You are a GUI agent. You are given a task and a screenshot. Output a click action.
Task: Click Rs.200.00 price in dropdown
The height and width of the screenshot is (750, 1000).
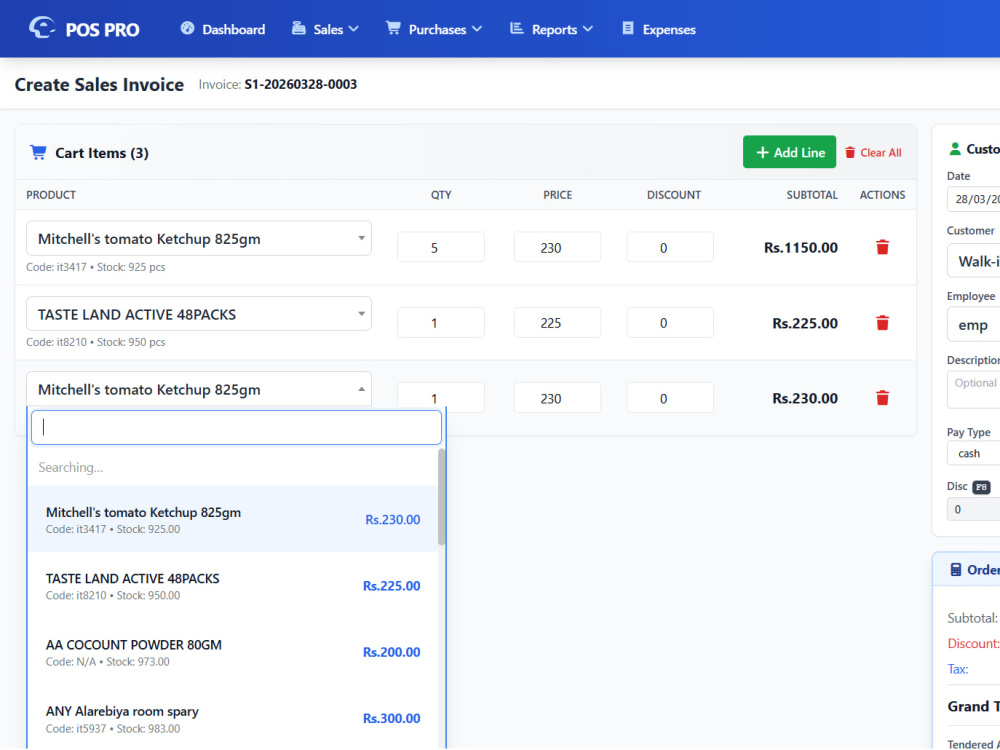(392, 652)
